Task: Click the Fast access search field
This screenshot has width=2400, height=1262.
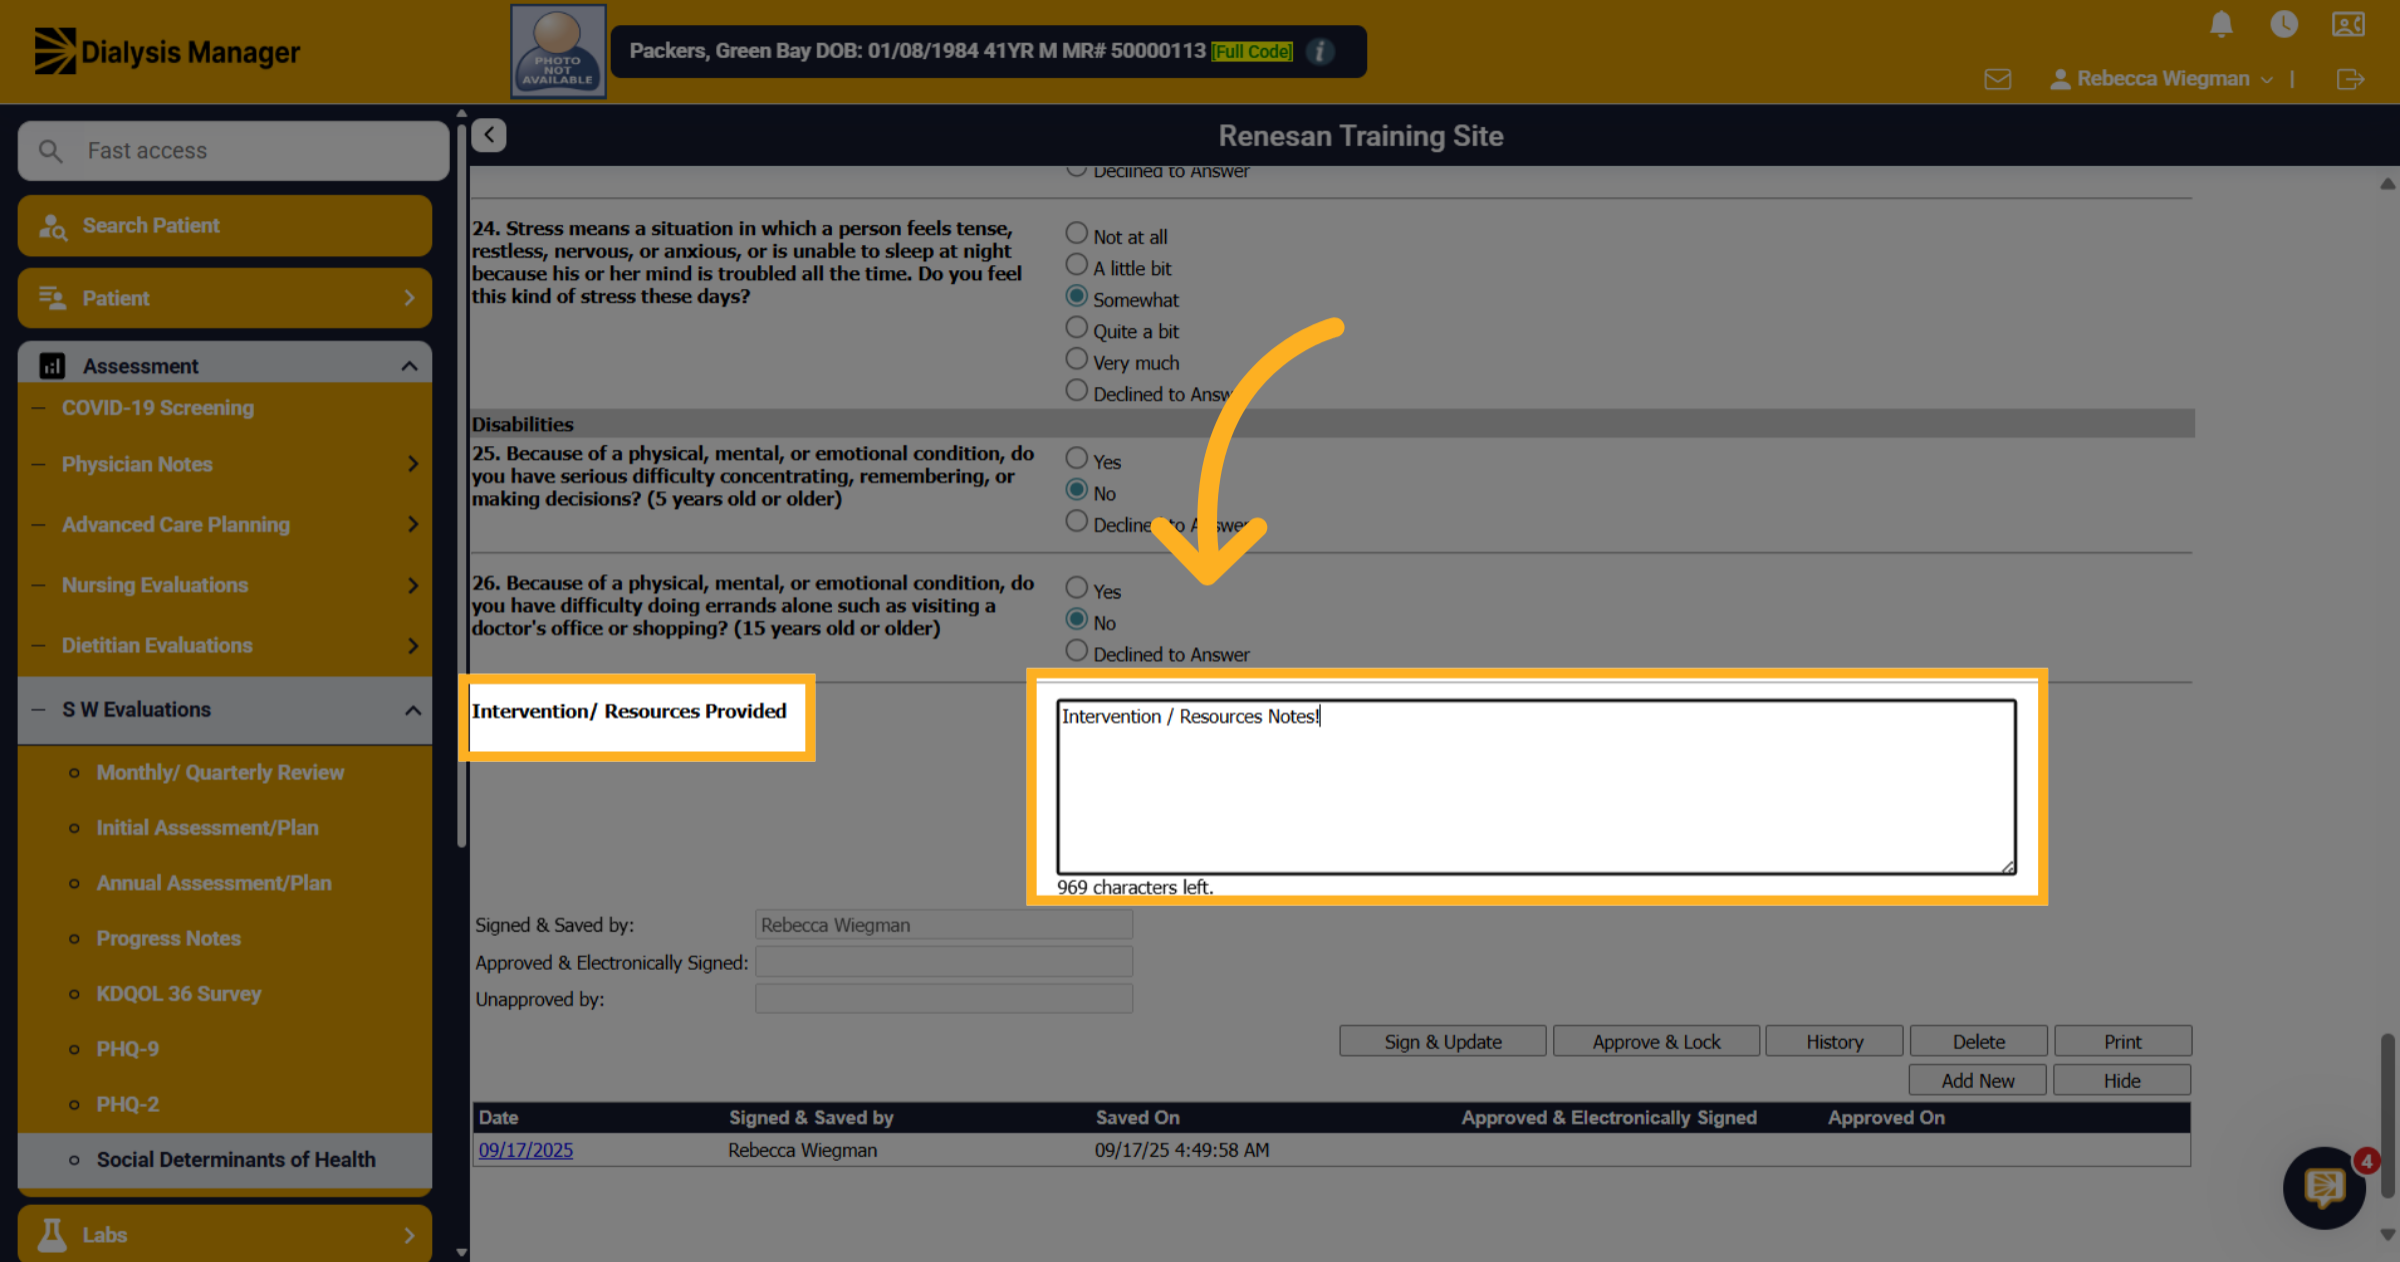Action: tap(233, 151)
